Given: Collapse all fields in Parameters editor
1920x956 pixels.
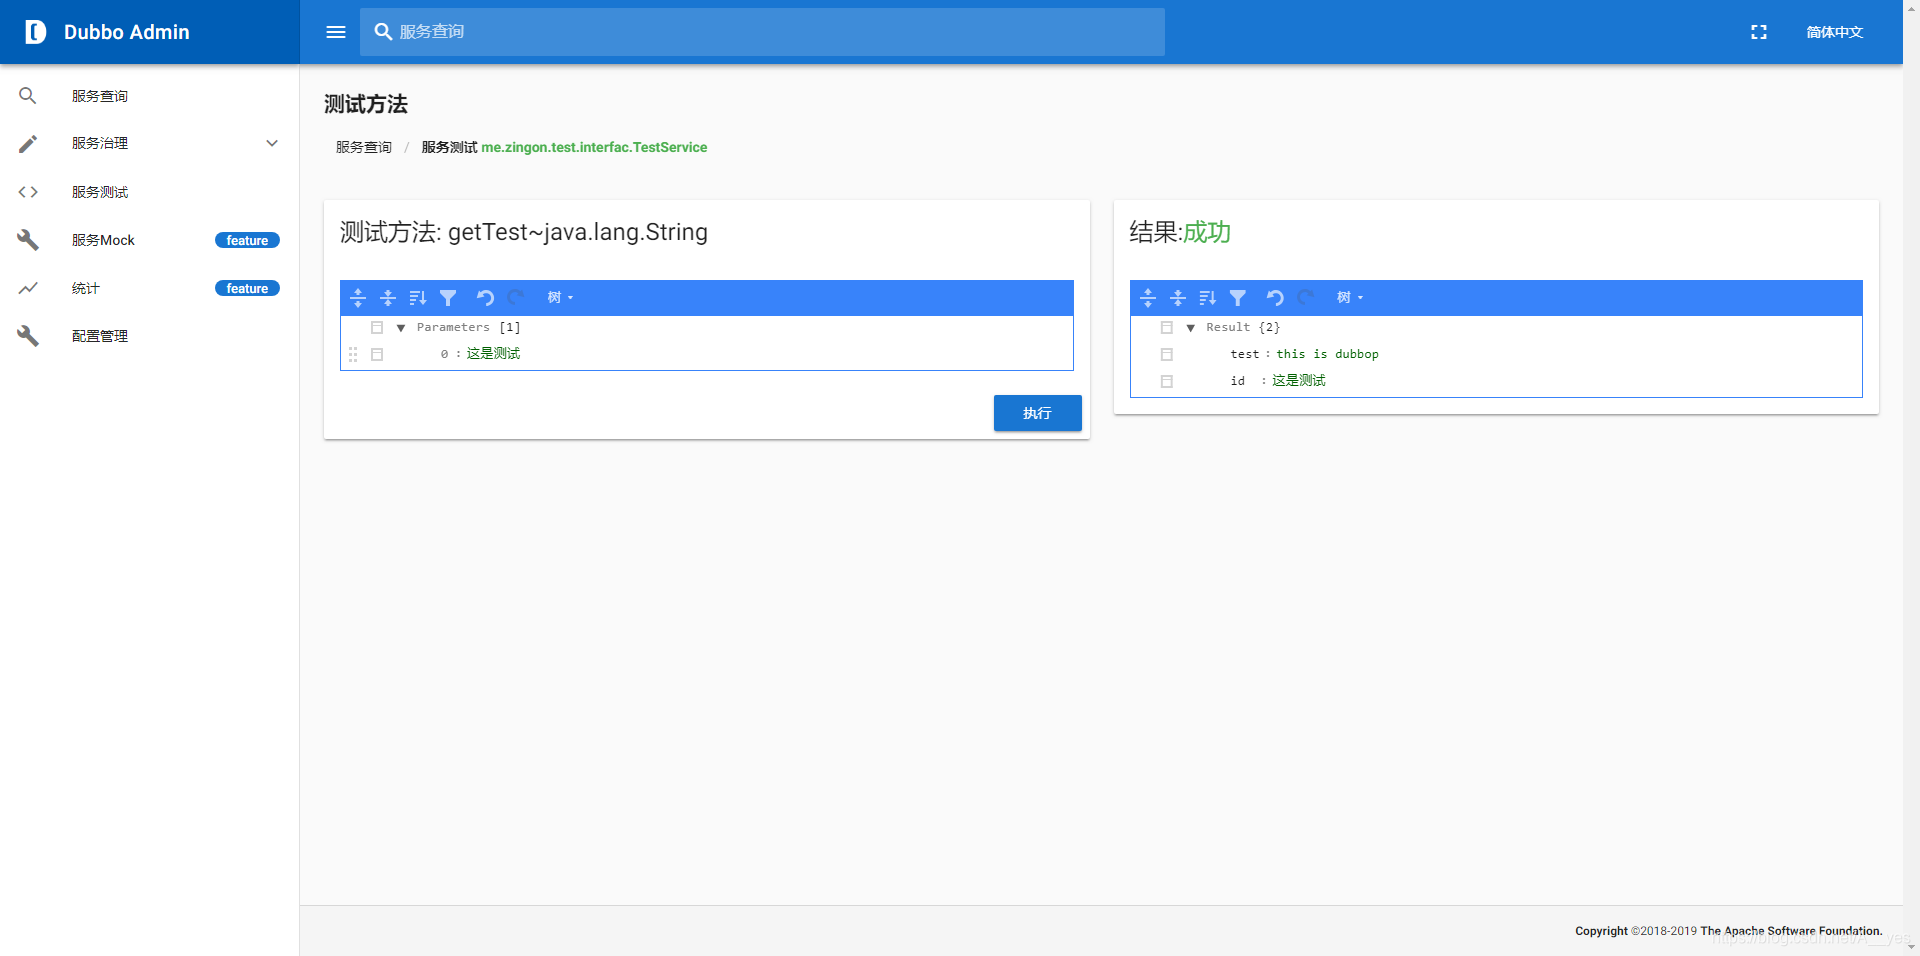Looking at the screenshot, I should click(x=388, y=298).
